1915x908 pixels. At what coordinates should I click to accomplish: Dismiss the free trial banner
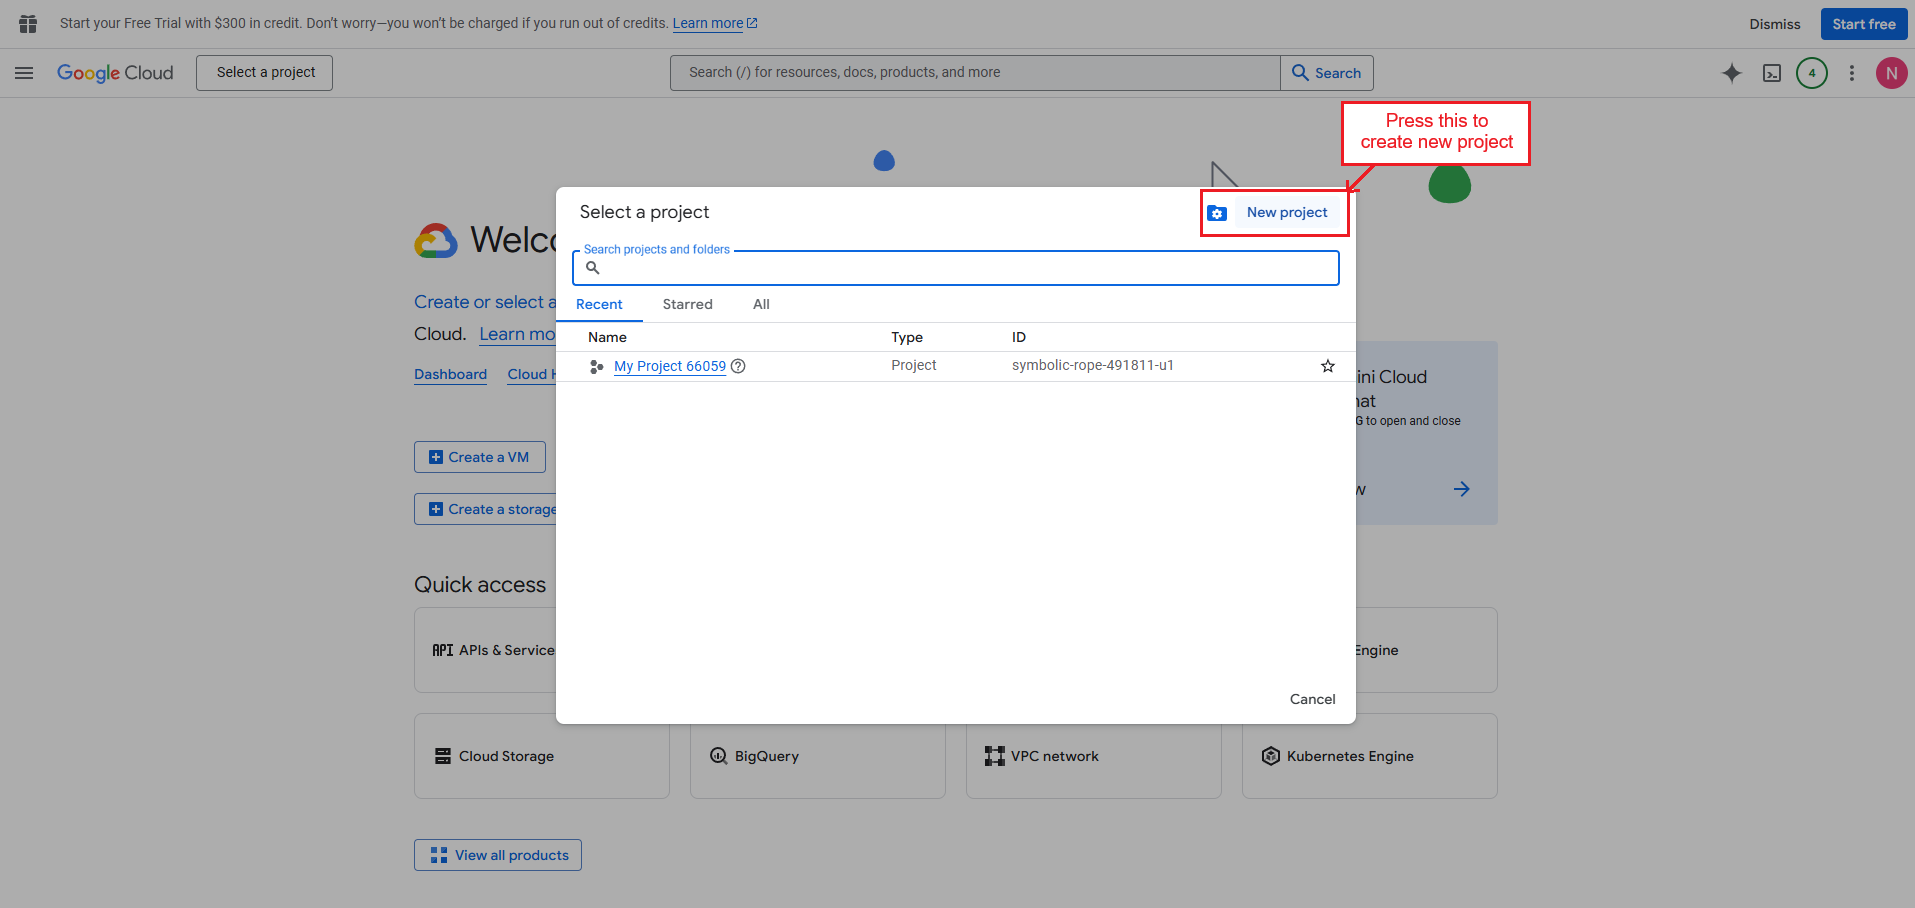pos(1774,24)
